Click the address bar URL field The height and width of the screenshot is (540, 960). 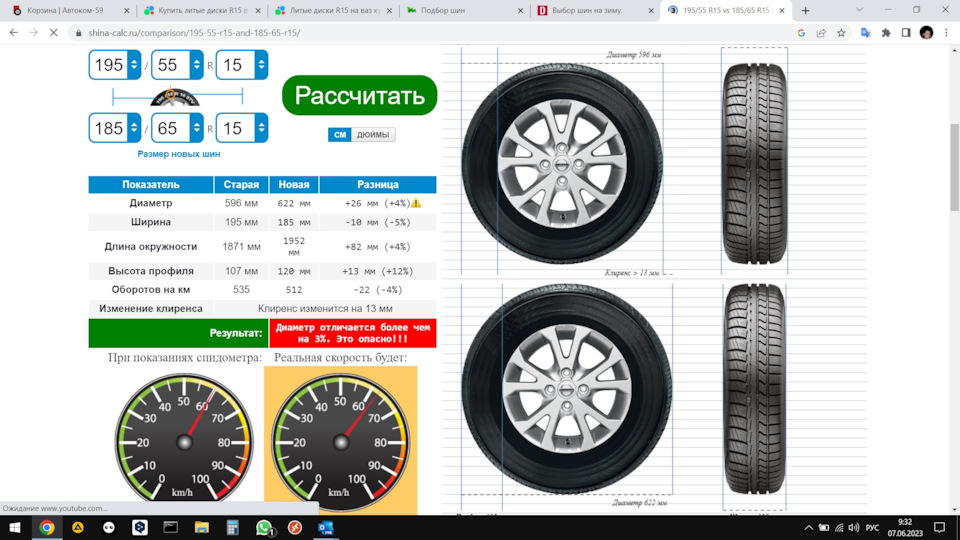click(429, 33)
